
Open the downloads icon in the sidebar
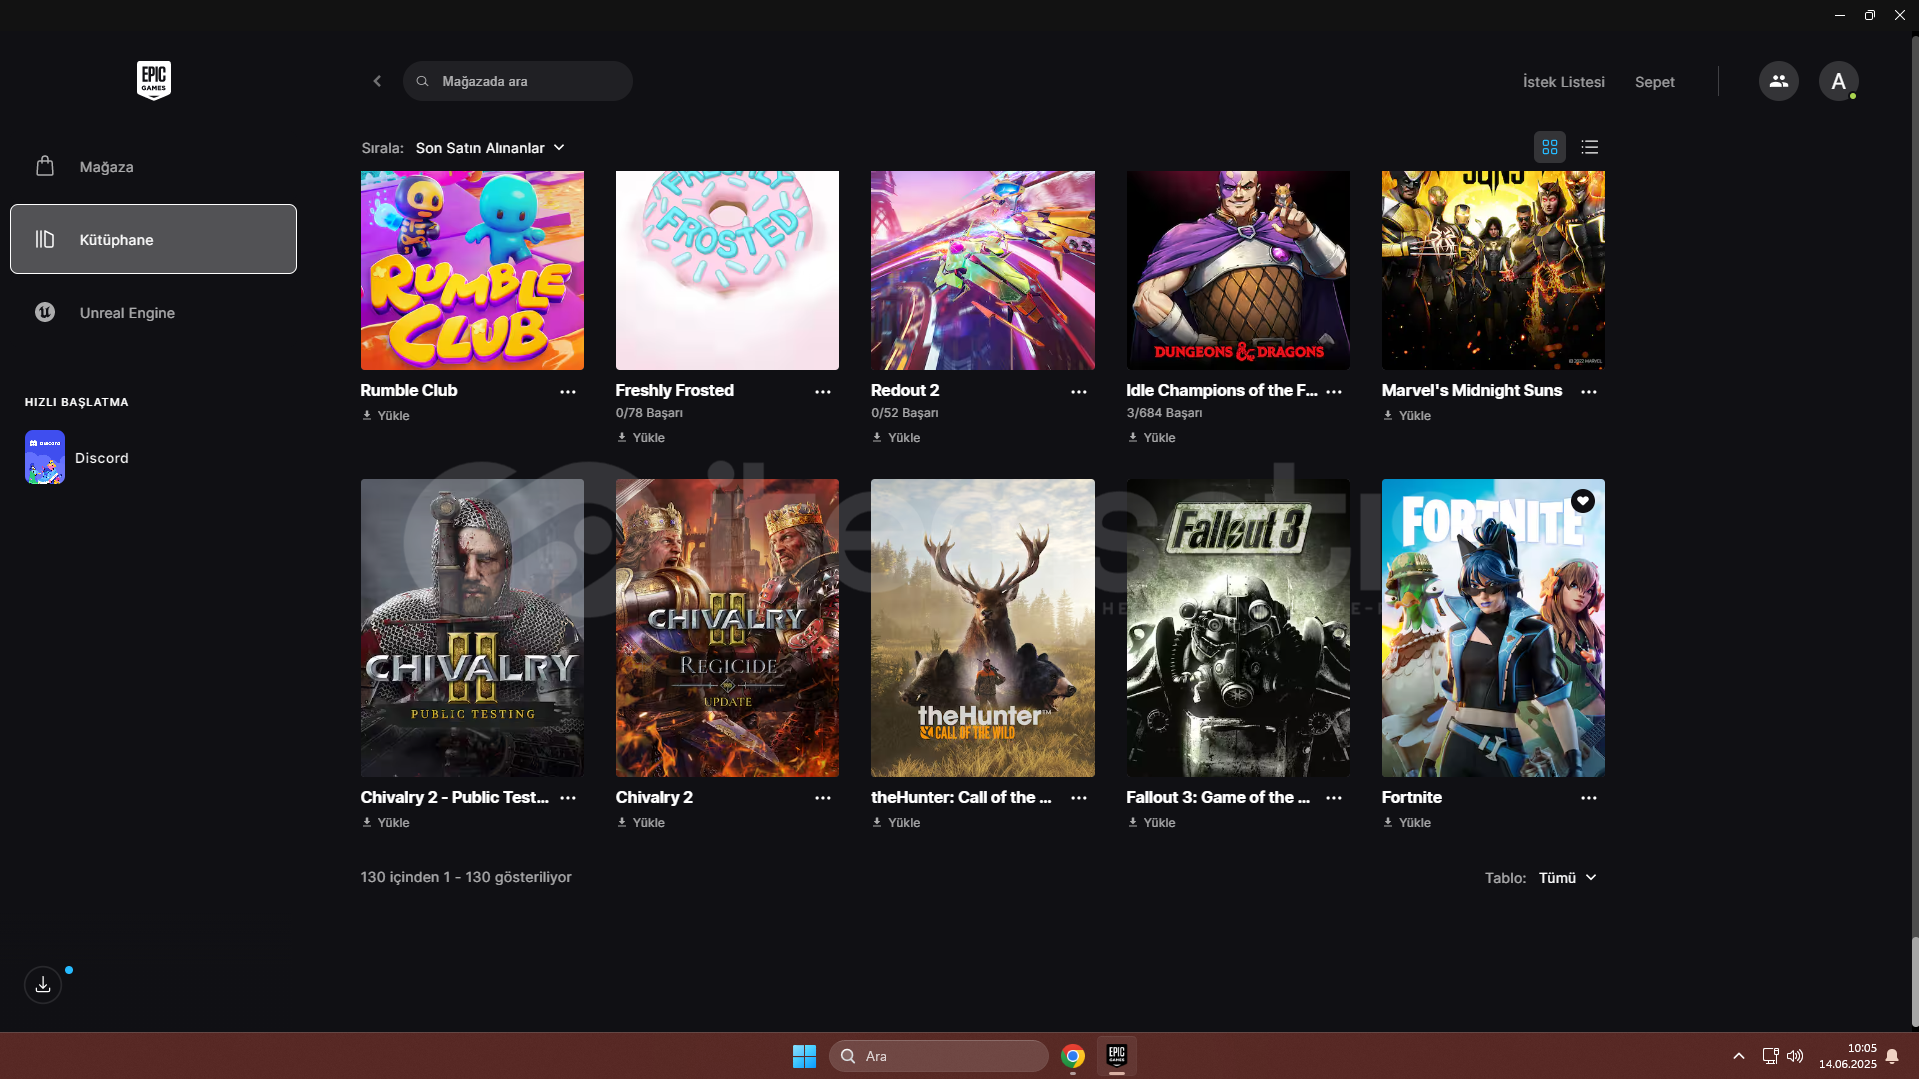point(43,985)
